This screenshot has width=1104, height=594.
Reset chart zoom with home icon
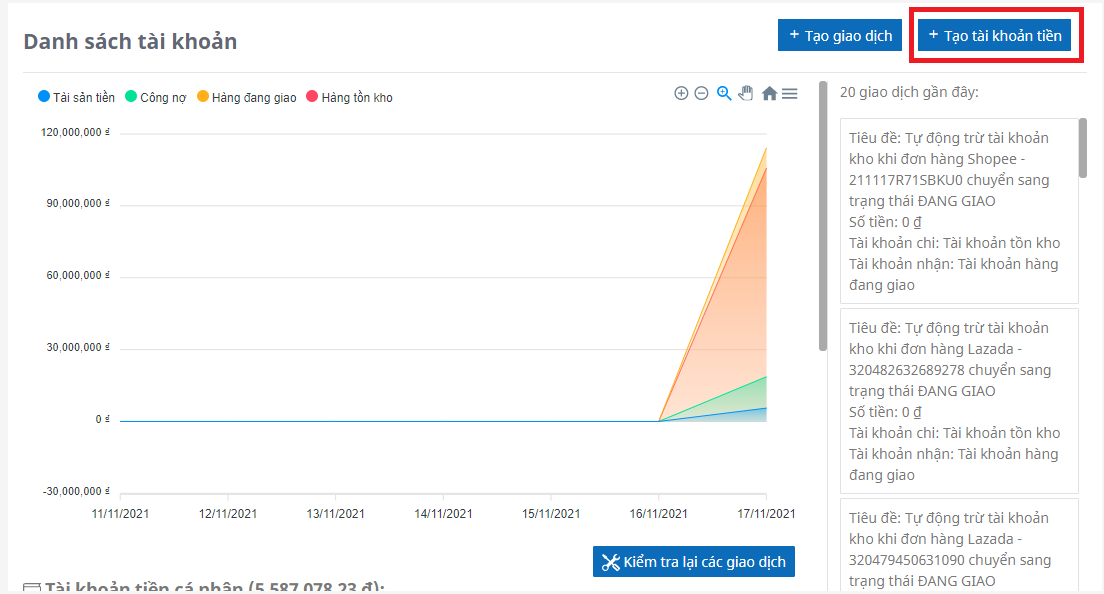[x=769, y=93]
